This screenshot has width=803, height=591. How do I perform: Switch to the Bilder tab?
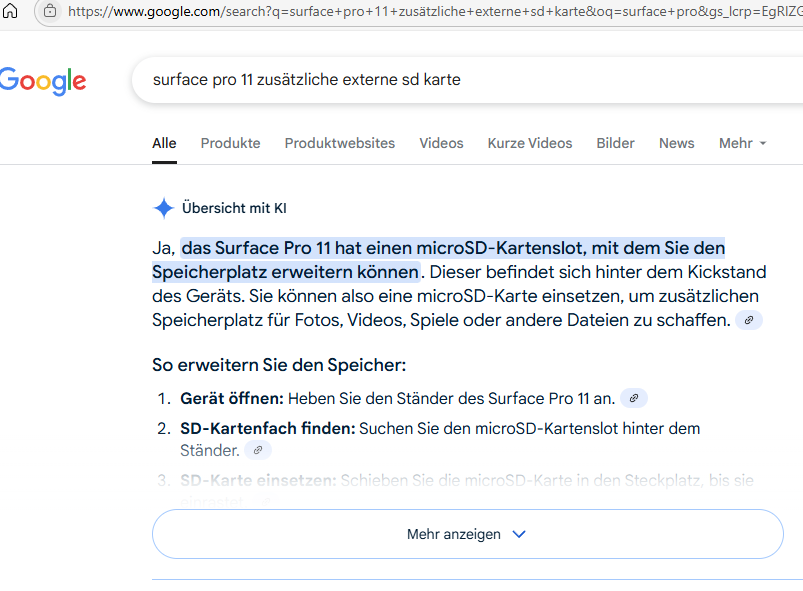(615, 143)
